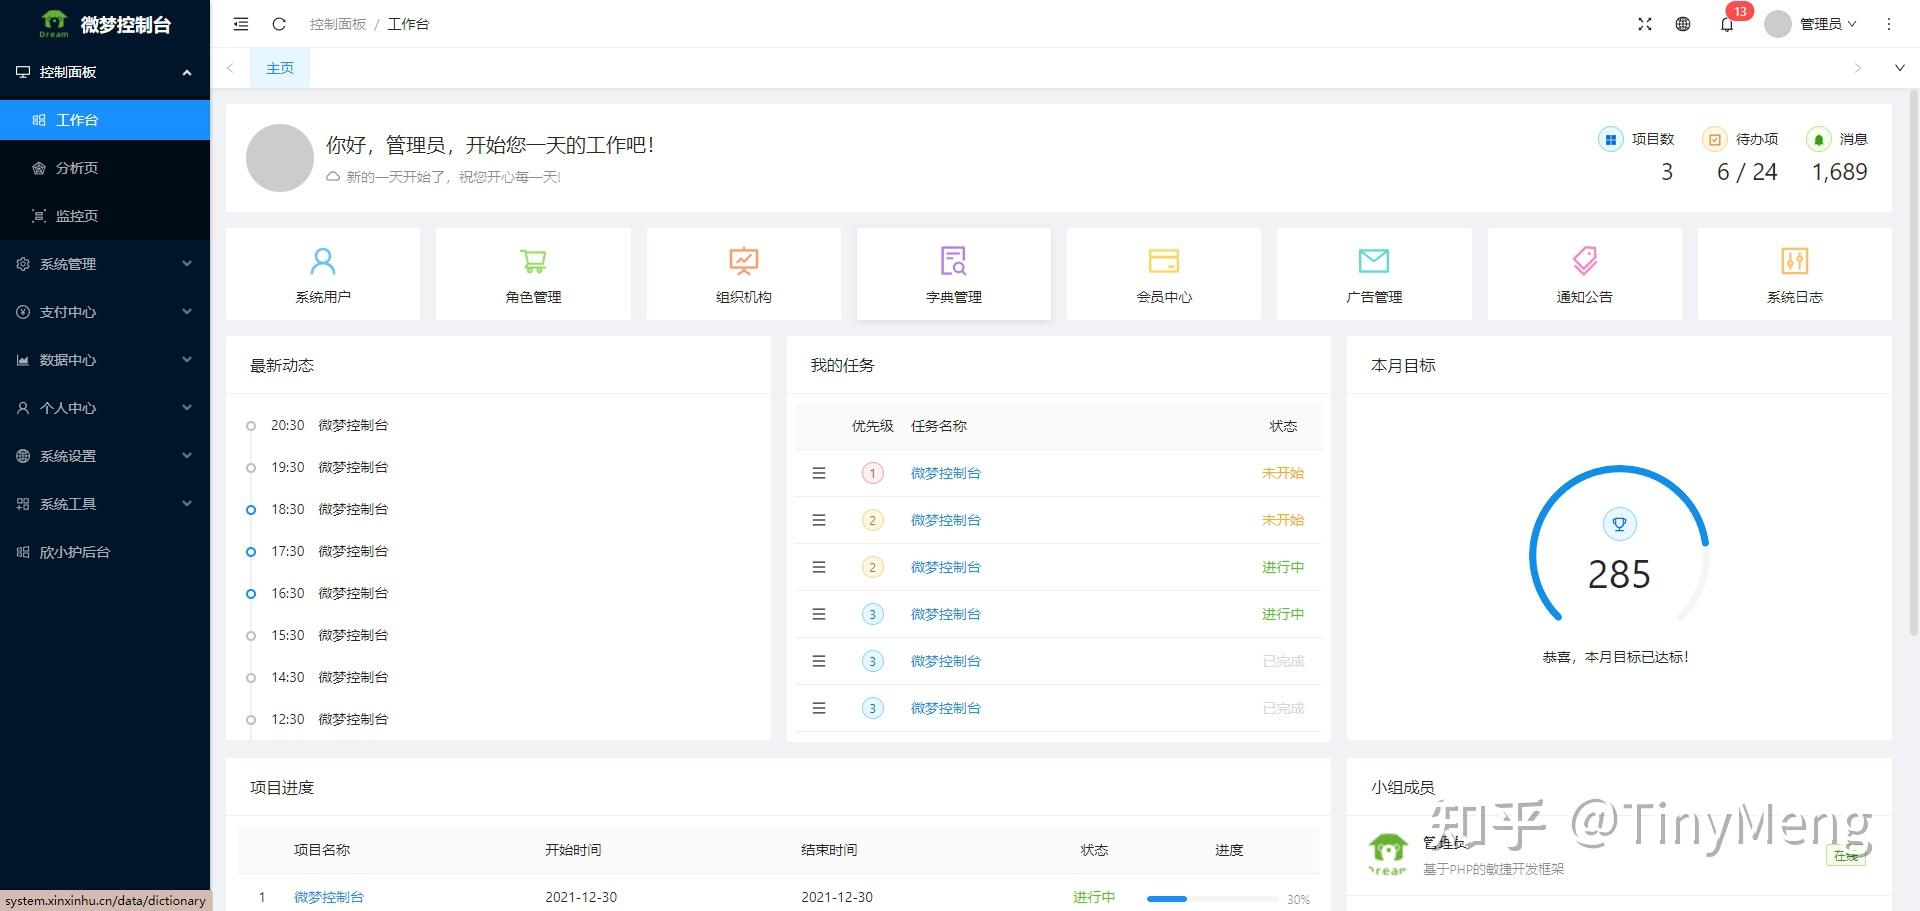Screen dimensions: 1920x911
Task: Open 字典管理 shortcut card
Action: (x=954, y=274)
